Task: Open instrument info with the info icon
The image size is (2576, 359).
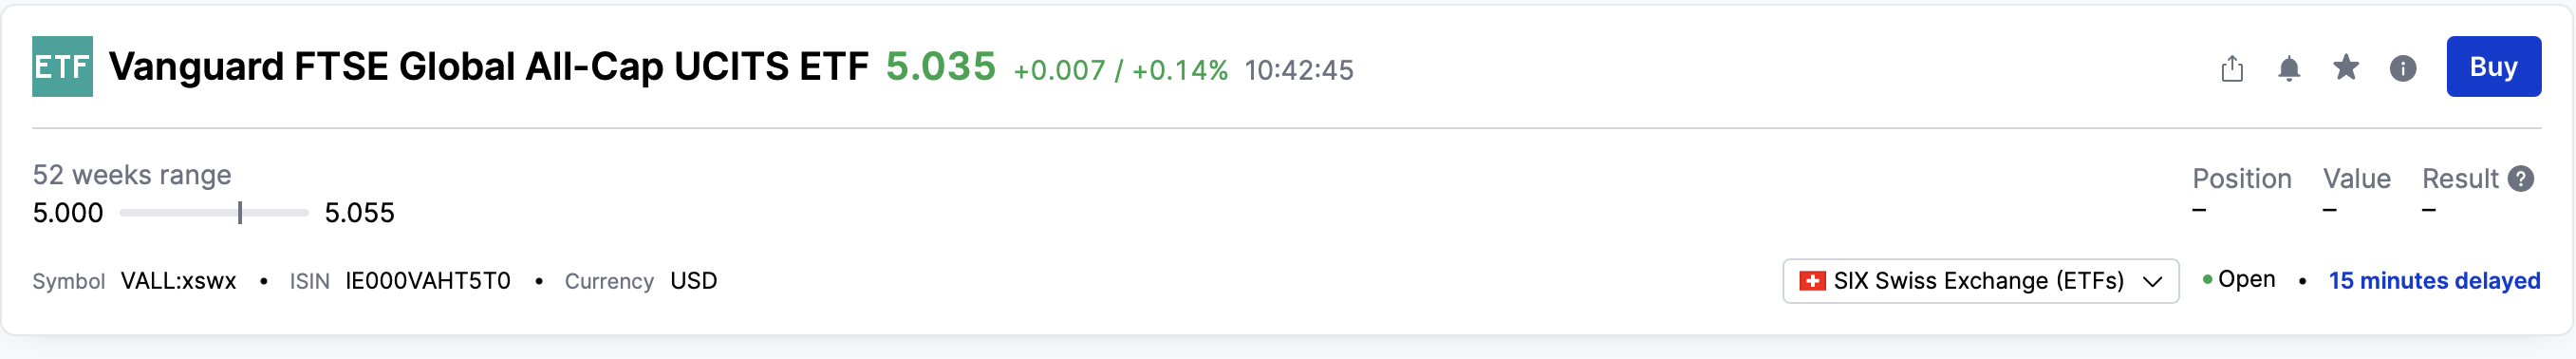Action: 2402,68
